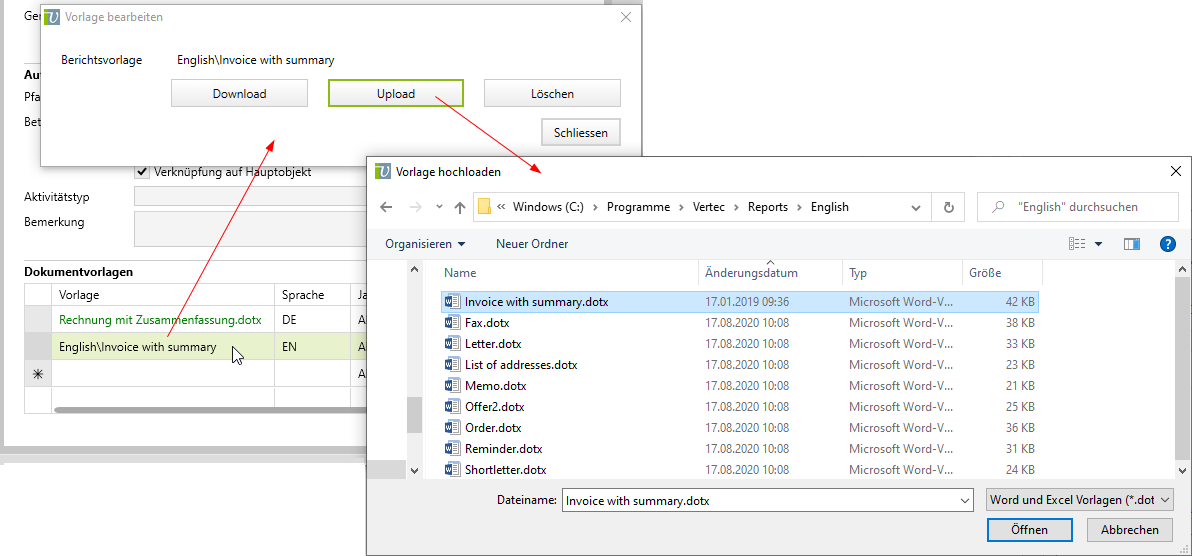Click Neuer Ordner in the toolbar

532,244
